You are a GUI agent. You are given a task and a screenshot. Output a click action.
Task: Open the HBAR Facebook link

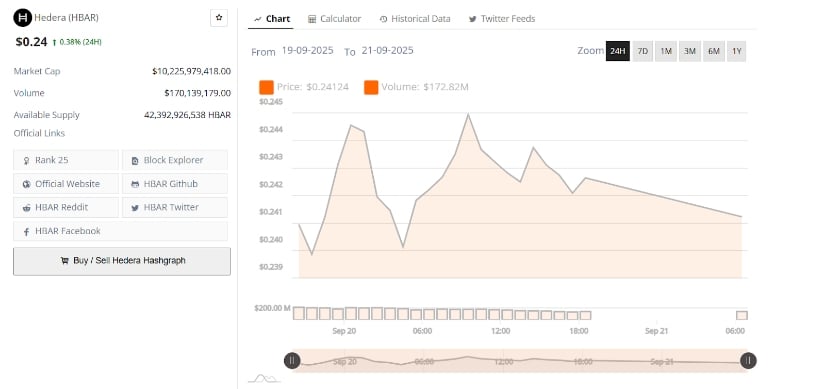(x=120, y=231)
